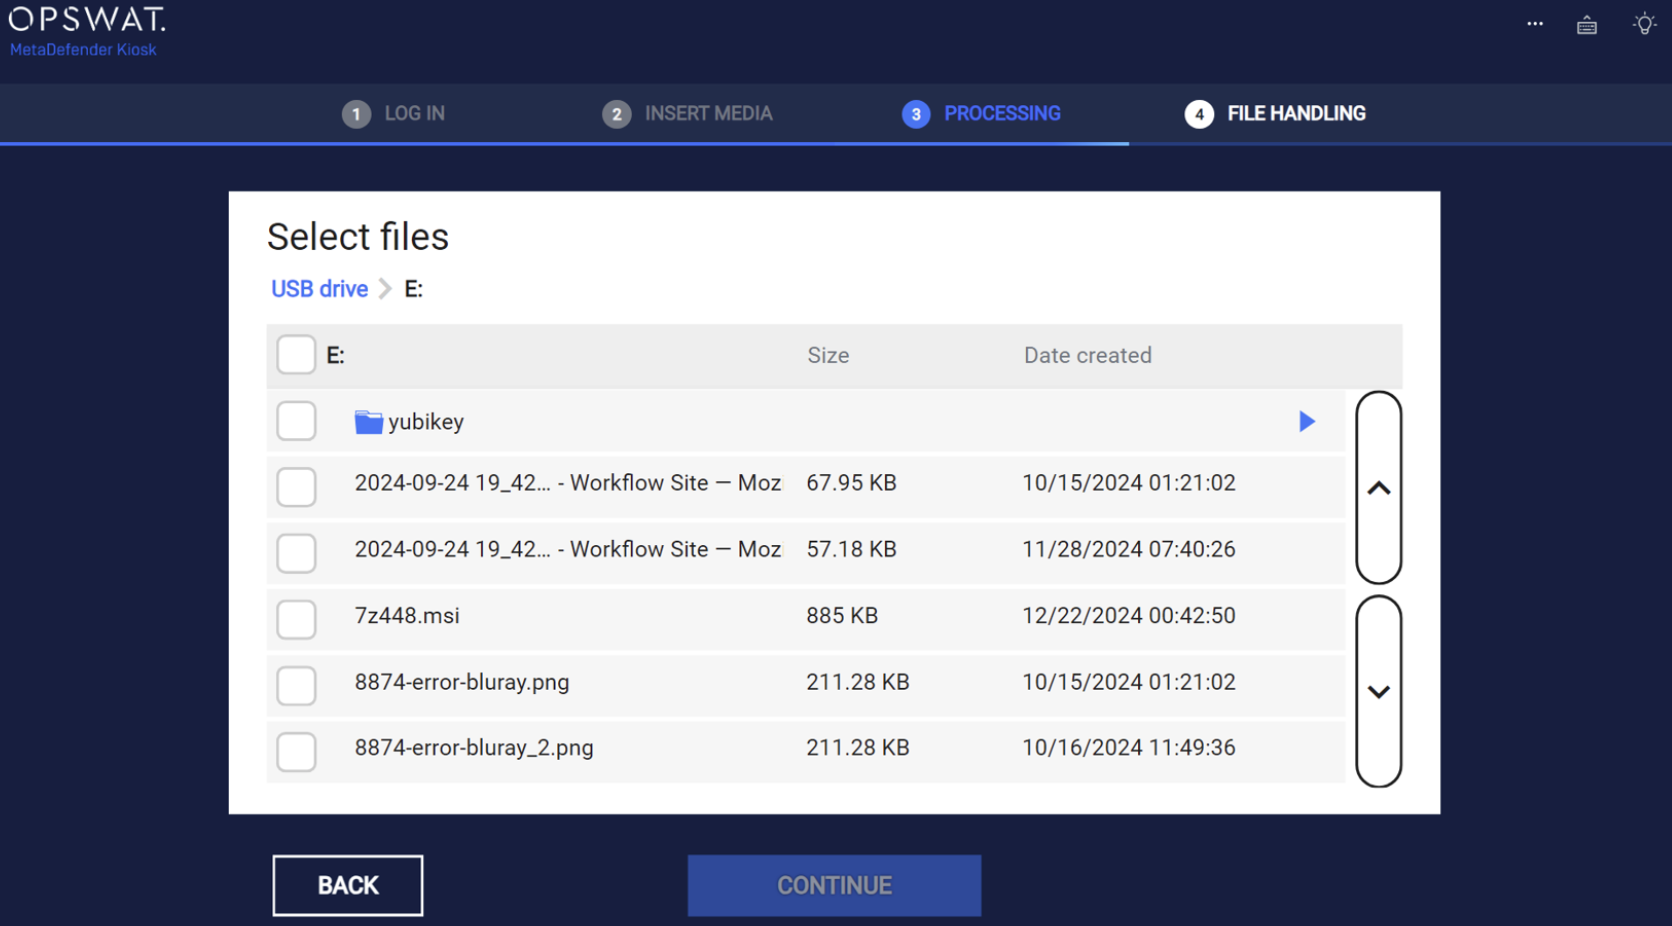Select the 7z448.msi file checkbox
The image size is (1672, 926).
[x=296, y=619]
